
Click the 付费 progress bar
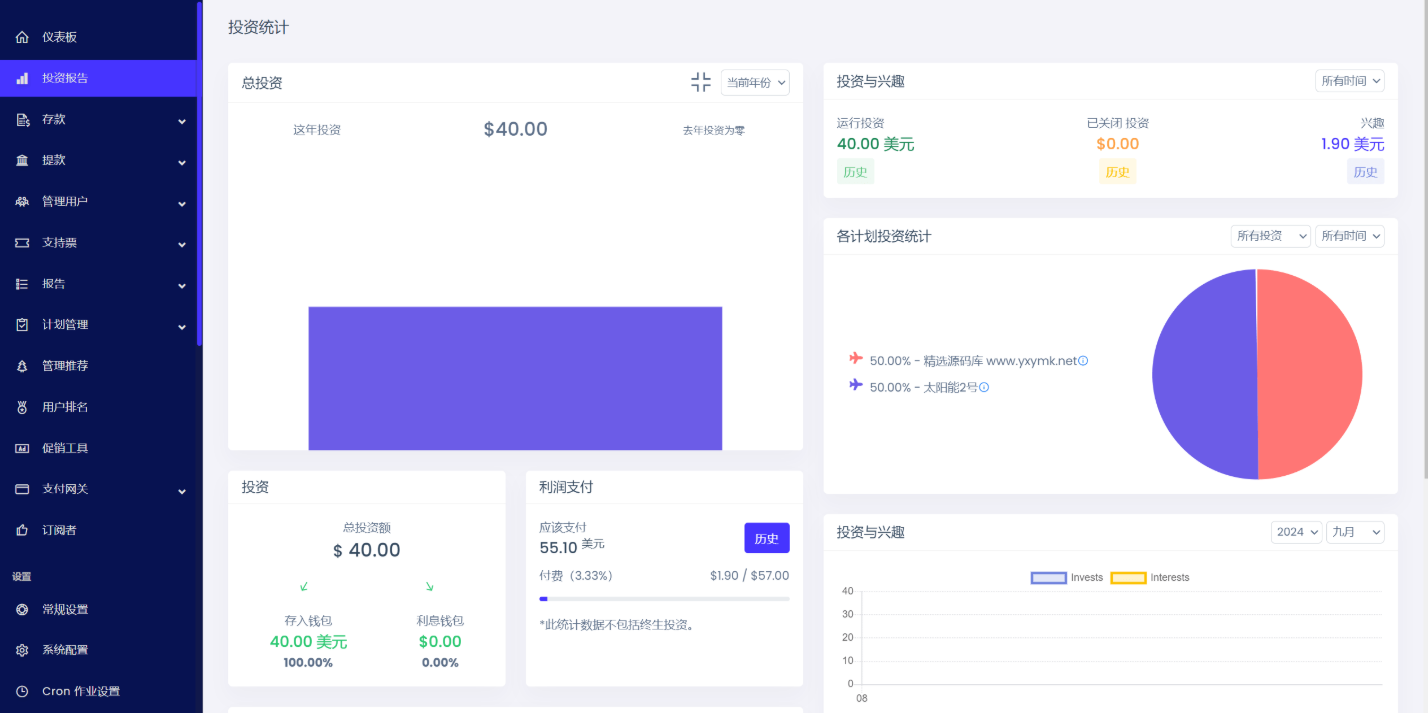[664, 599]
